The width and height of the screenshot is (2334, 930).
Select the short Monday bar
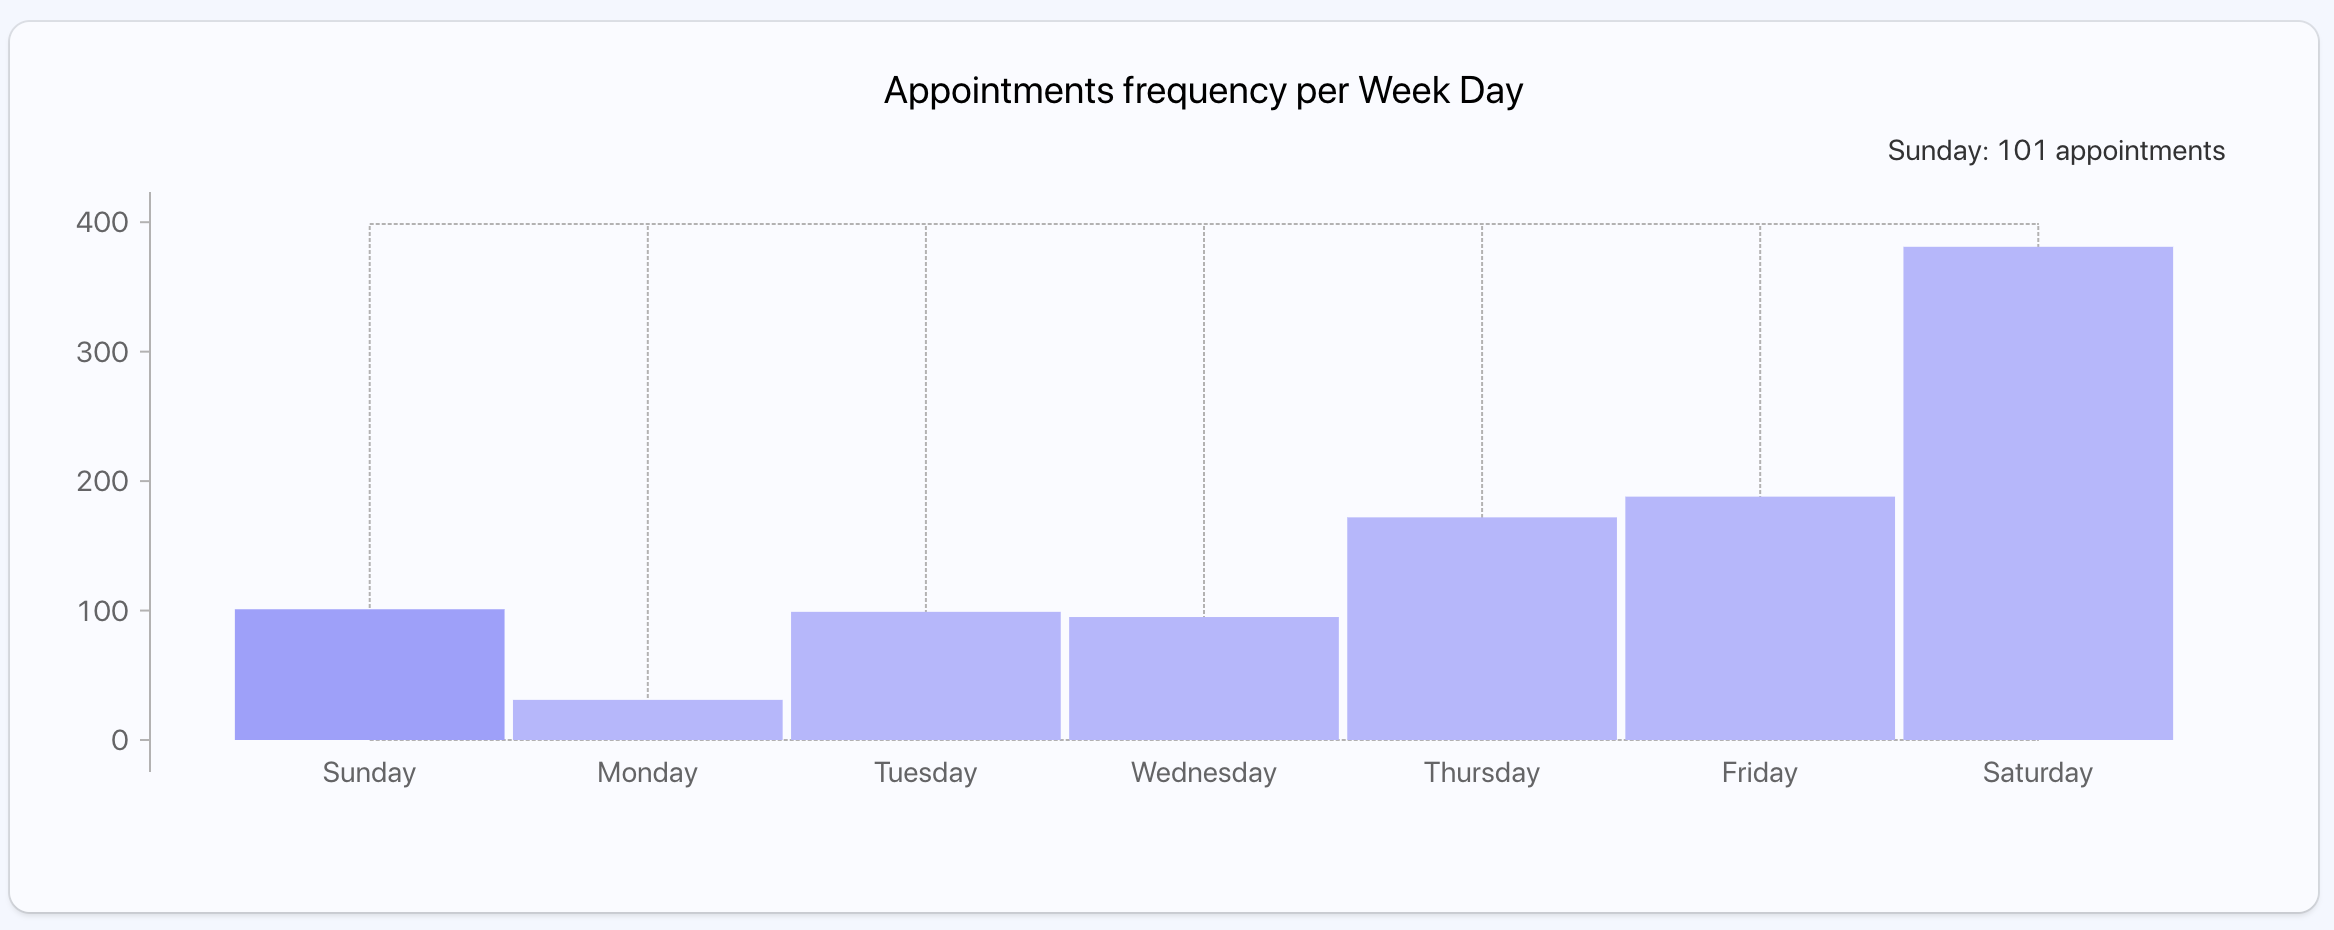[647, 719]
